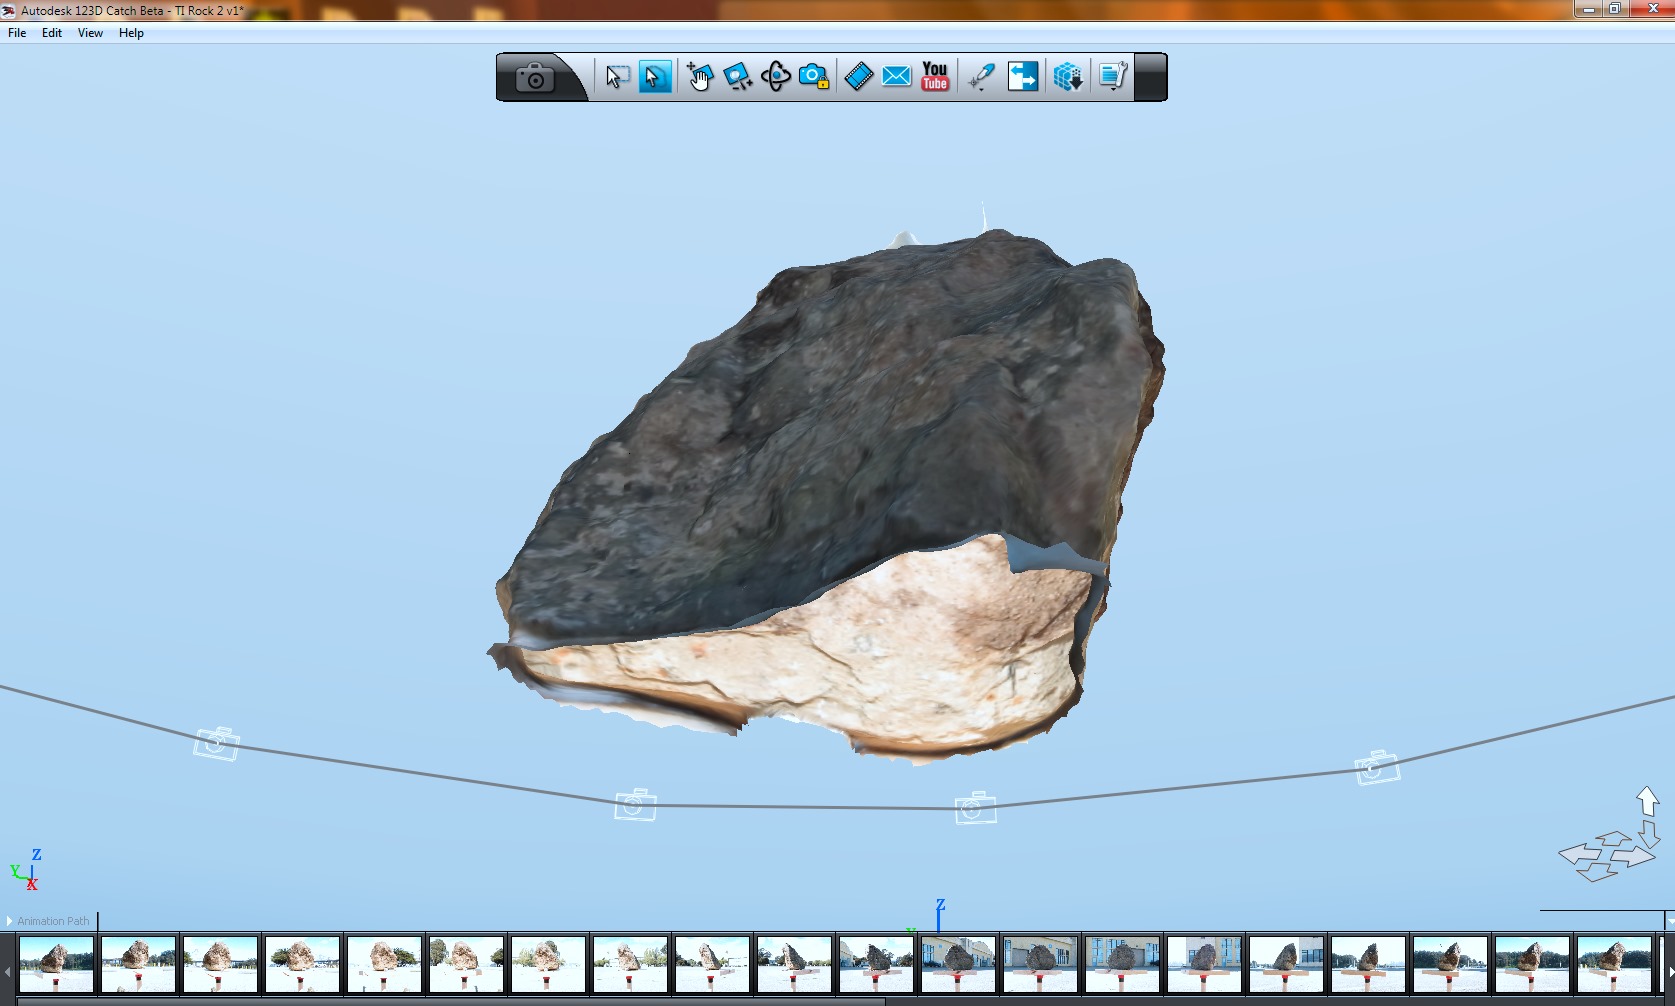Click the navigation left arrow

pos(1580,854)
